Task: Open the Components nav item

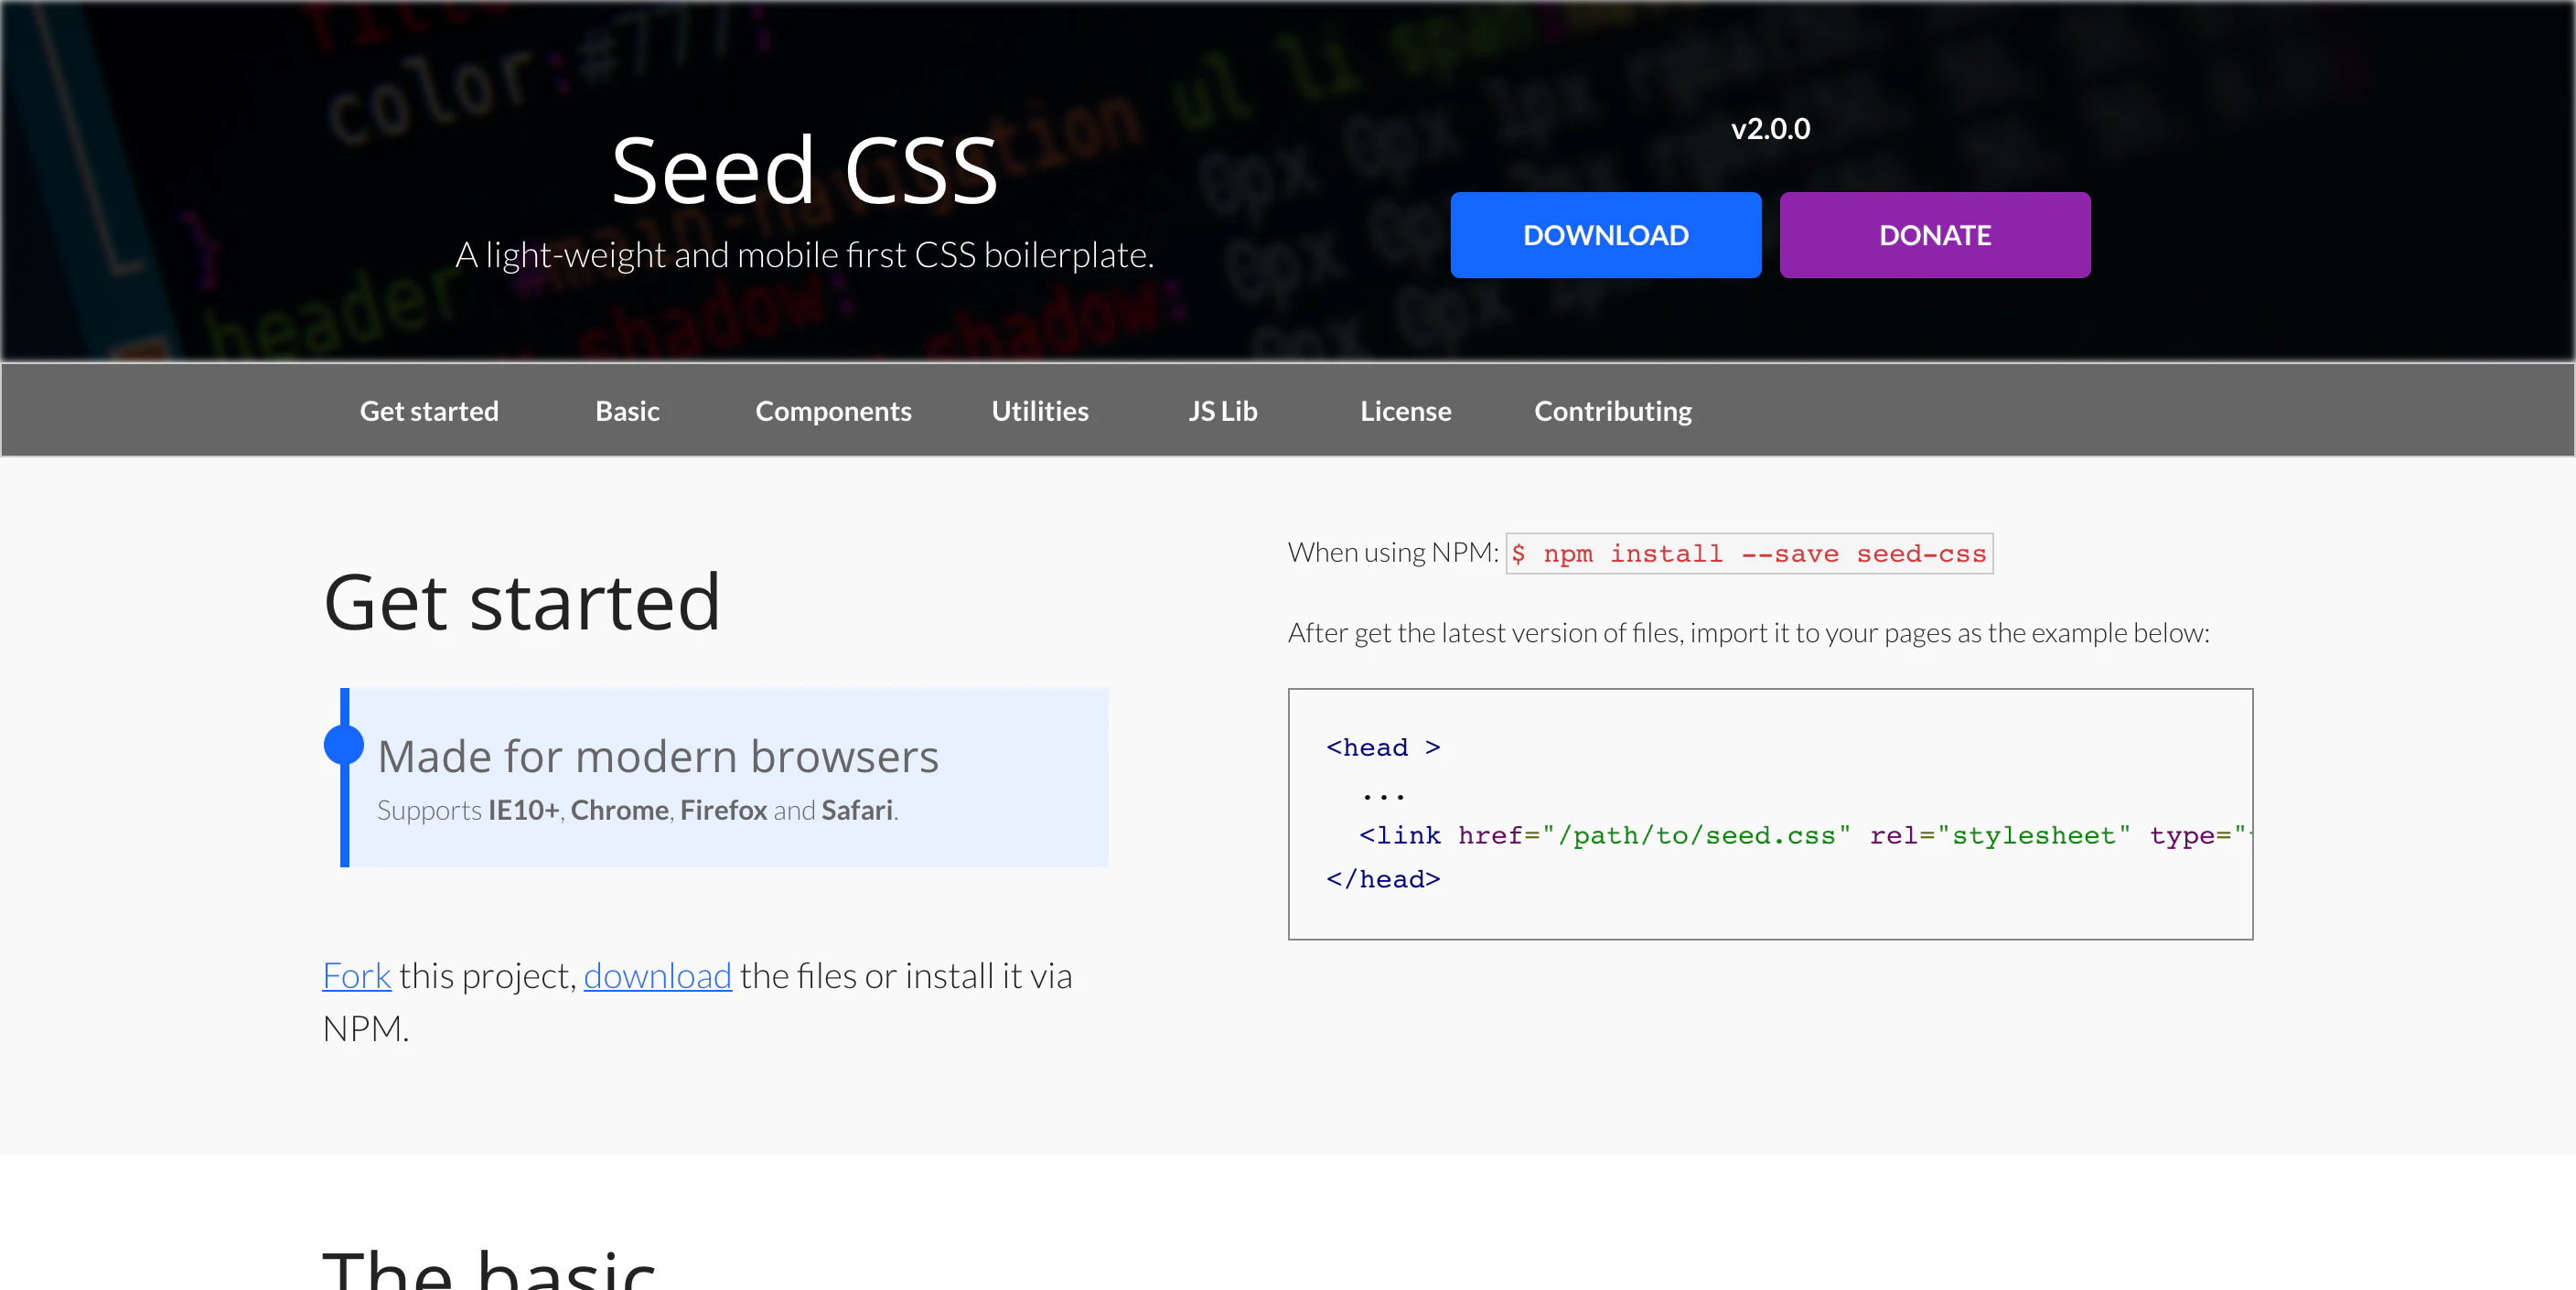Action: click(x=833, y=410)
